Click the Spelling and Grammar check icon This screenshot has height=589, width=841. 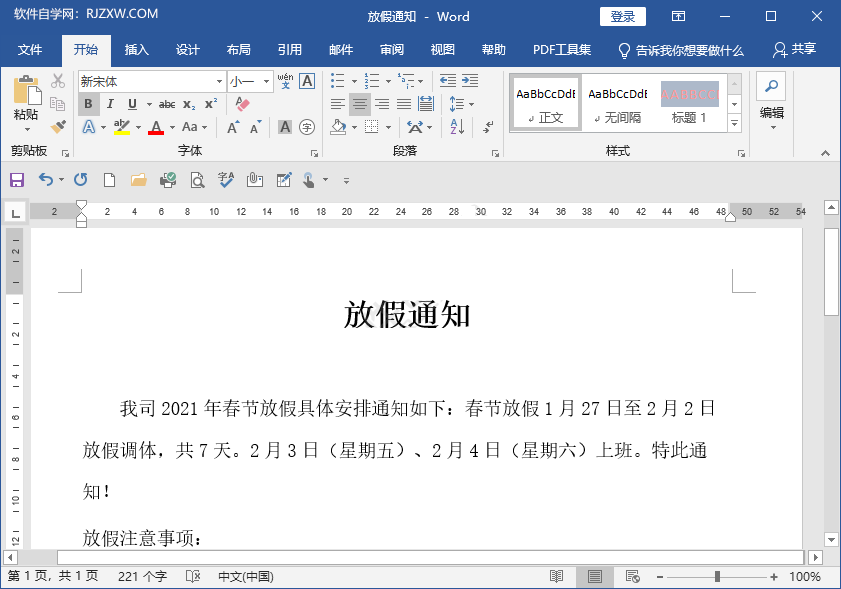[225, 180]
